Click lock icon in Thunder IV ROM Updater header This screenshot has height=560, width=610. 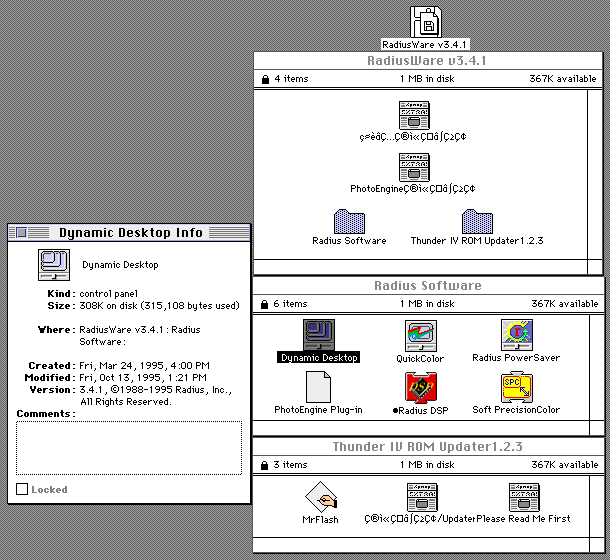click(x=265, y=465)
